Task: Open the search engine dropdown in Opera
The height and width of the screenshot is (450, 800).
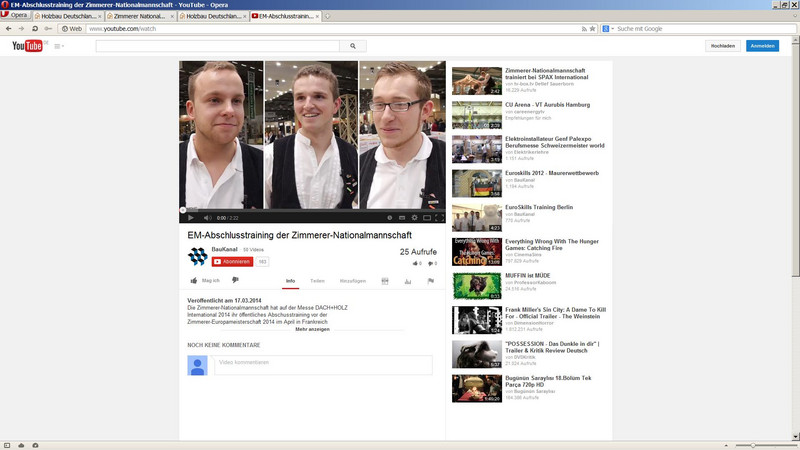Action: click(608, 29)
